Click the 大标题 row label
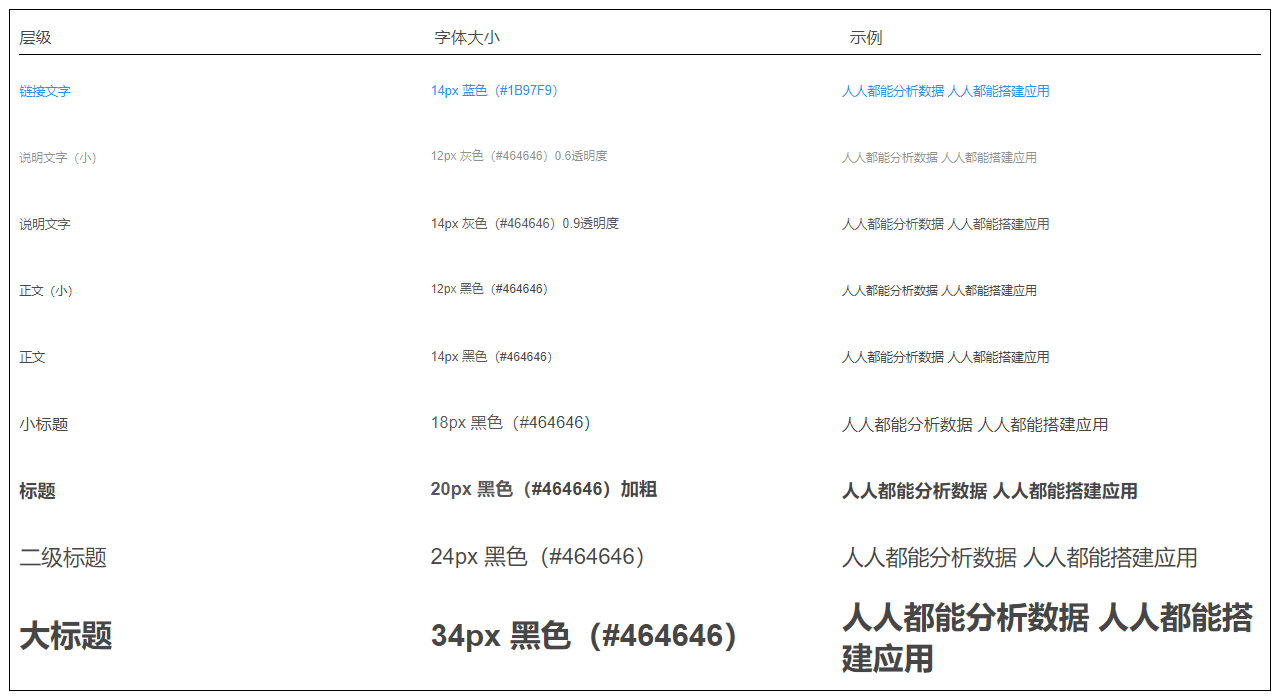The image size is (1280, 700). [66, 636]
